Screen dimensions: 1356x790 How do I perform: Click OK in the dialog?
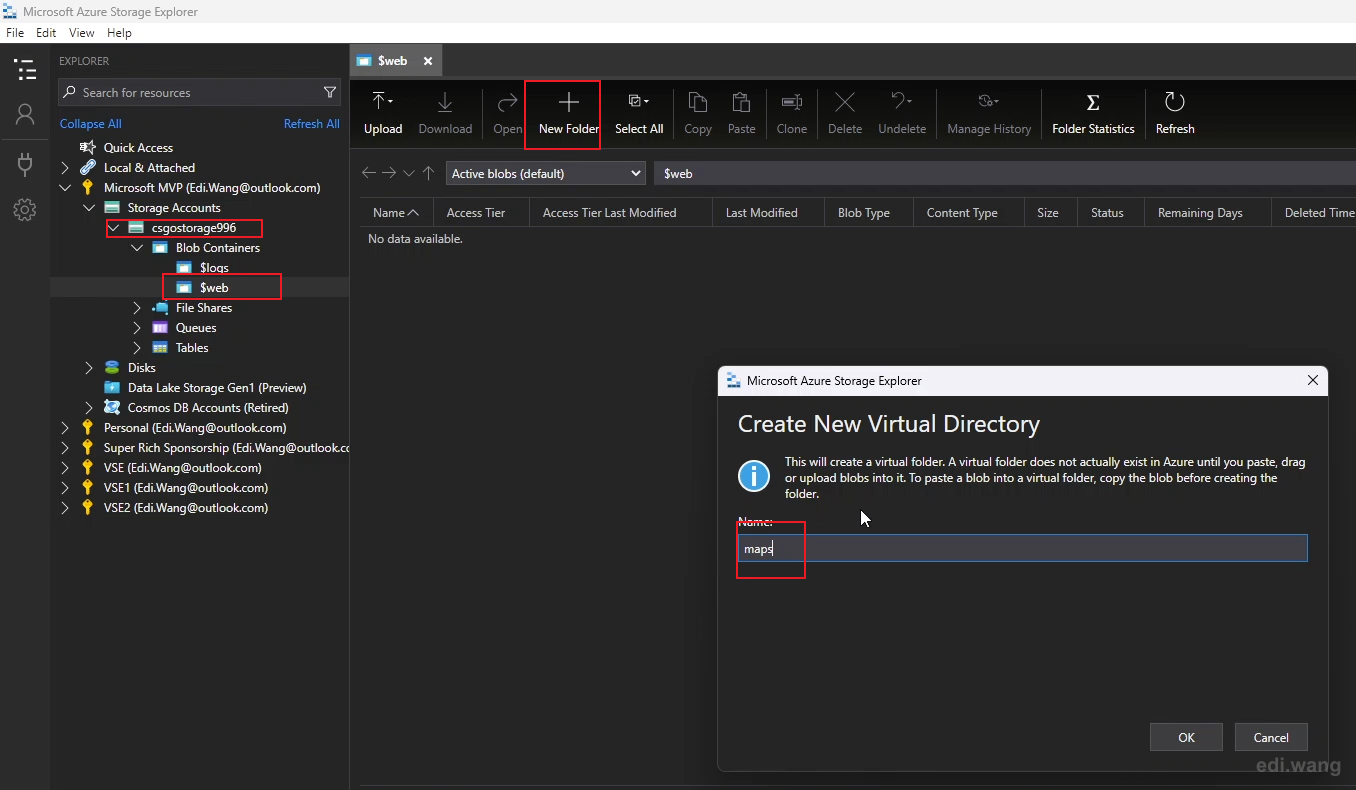(1186, 737)
